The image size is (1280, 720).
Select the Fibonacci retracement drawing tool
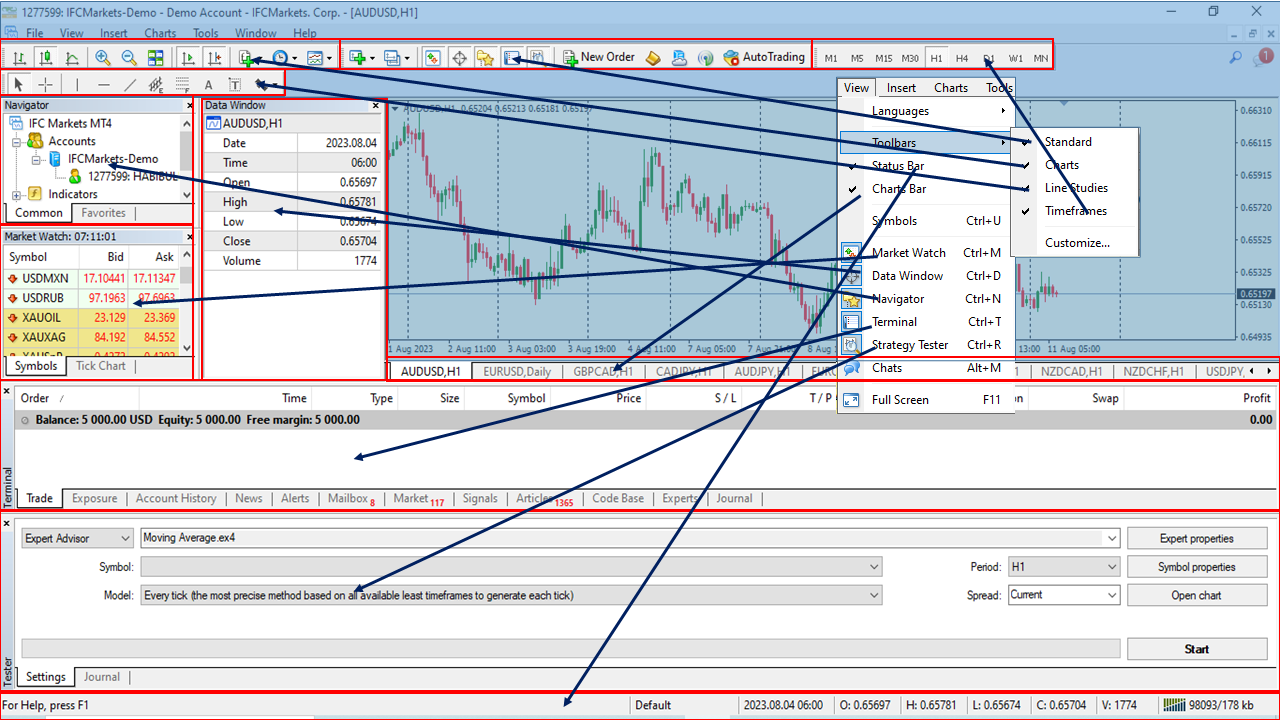click(x=181, y=85)
